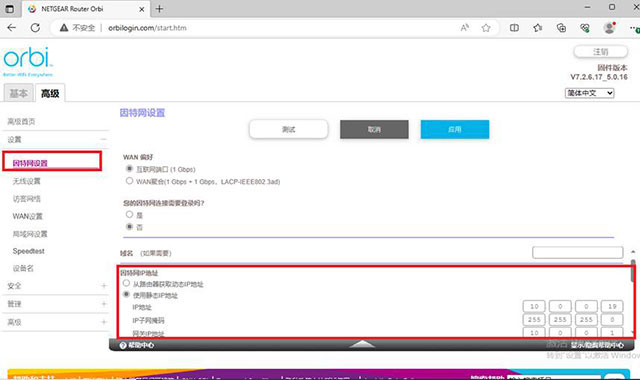
Task: Click gateway IP first octet field
Action: tap(534, 332)
